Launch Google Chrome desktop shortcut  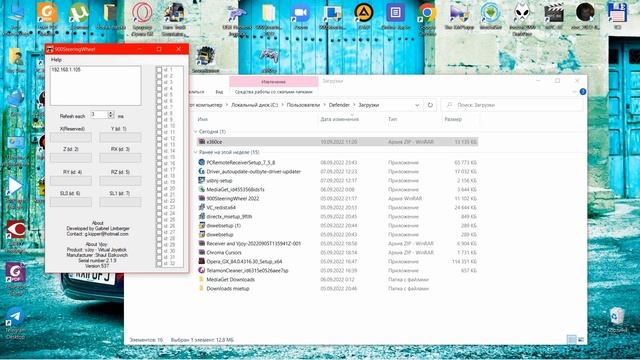pos(427,13)
